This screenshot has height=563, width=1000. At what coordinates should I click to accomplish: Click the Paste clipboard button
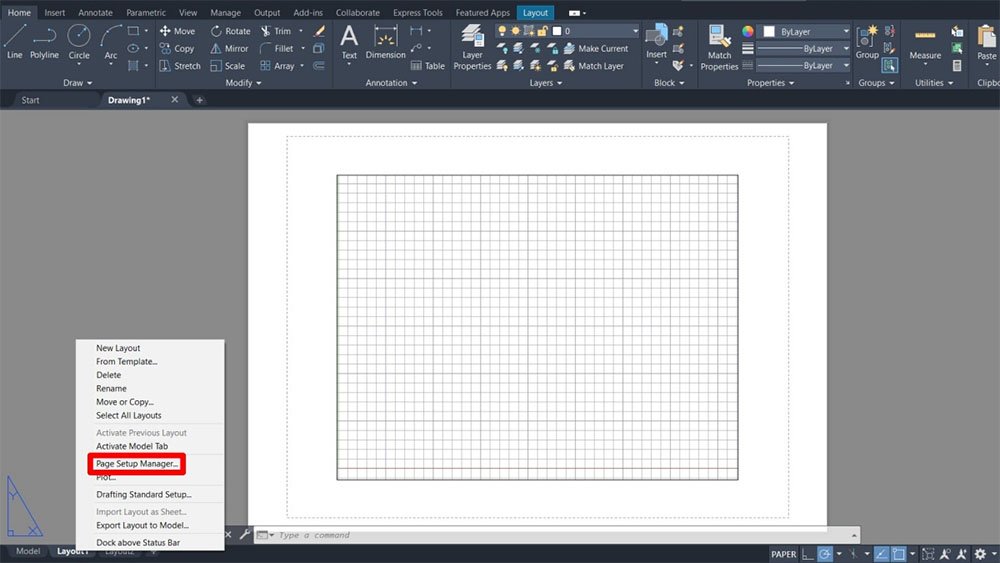tap(987, 42)
